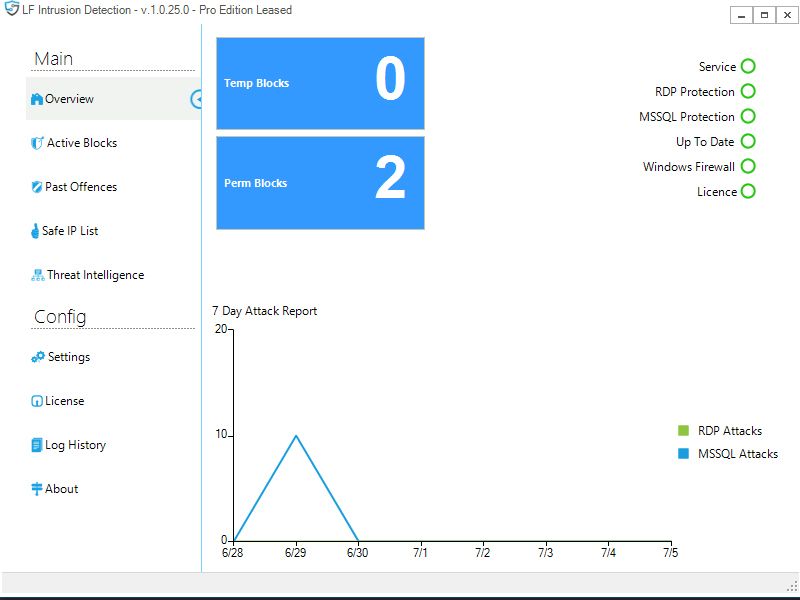The image size is (800, 600).
Task: Click the Safe IP List droplet icon
Action: [35, 231]
